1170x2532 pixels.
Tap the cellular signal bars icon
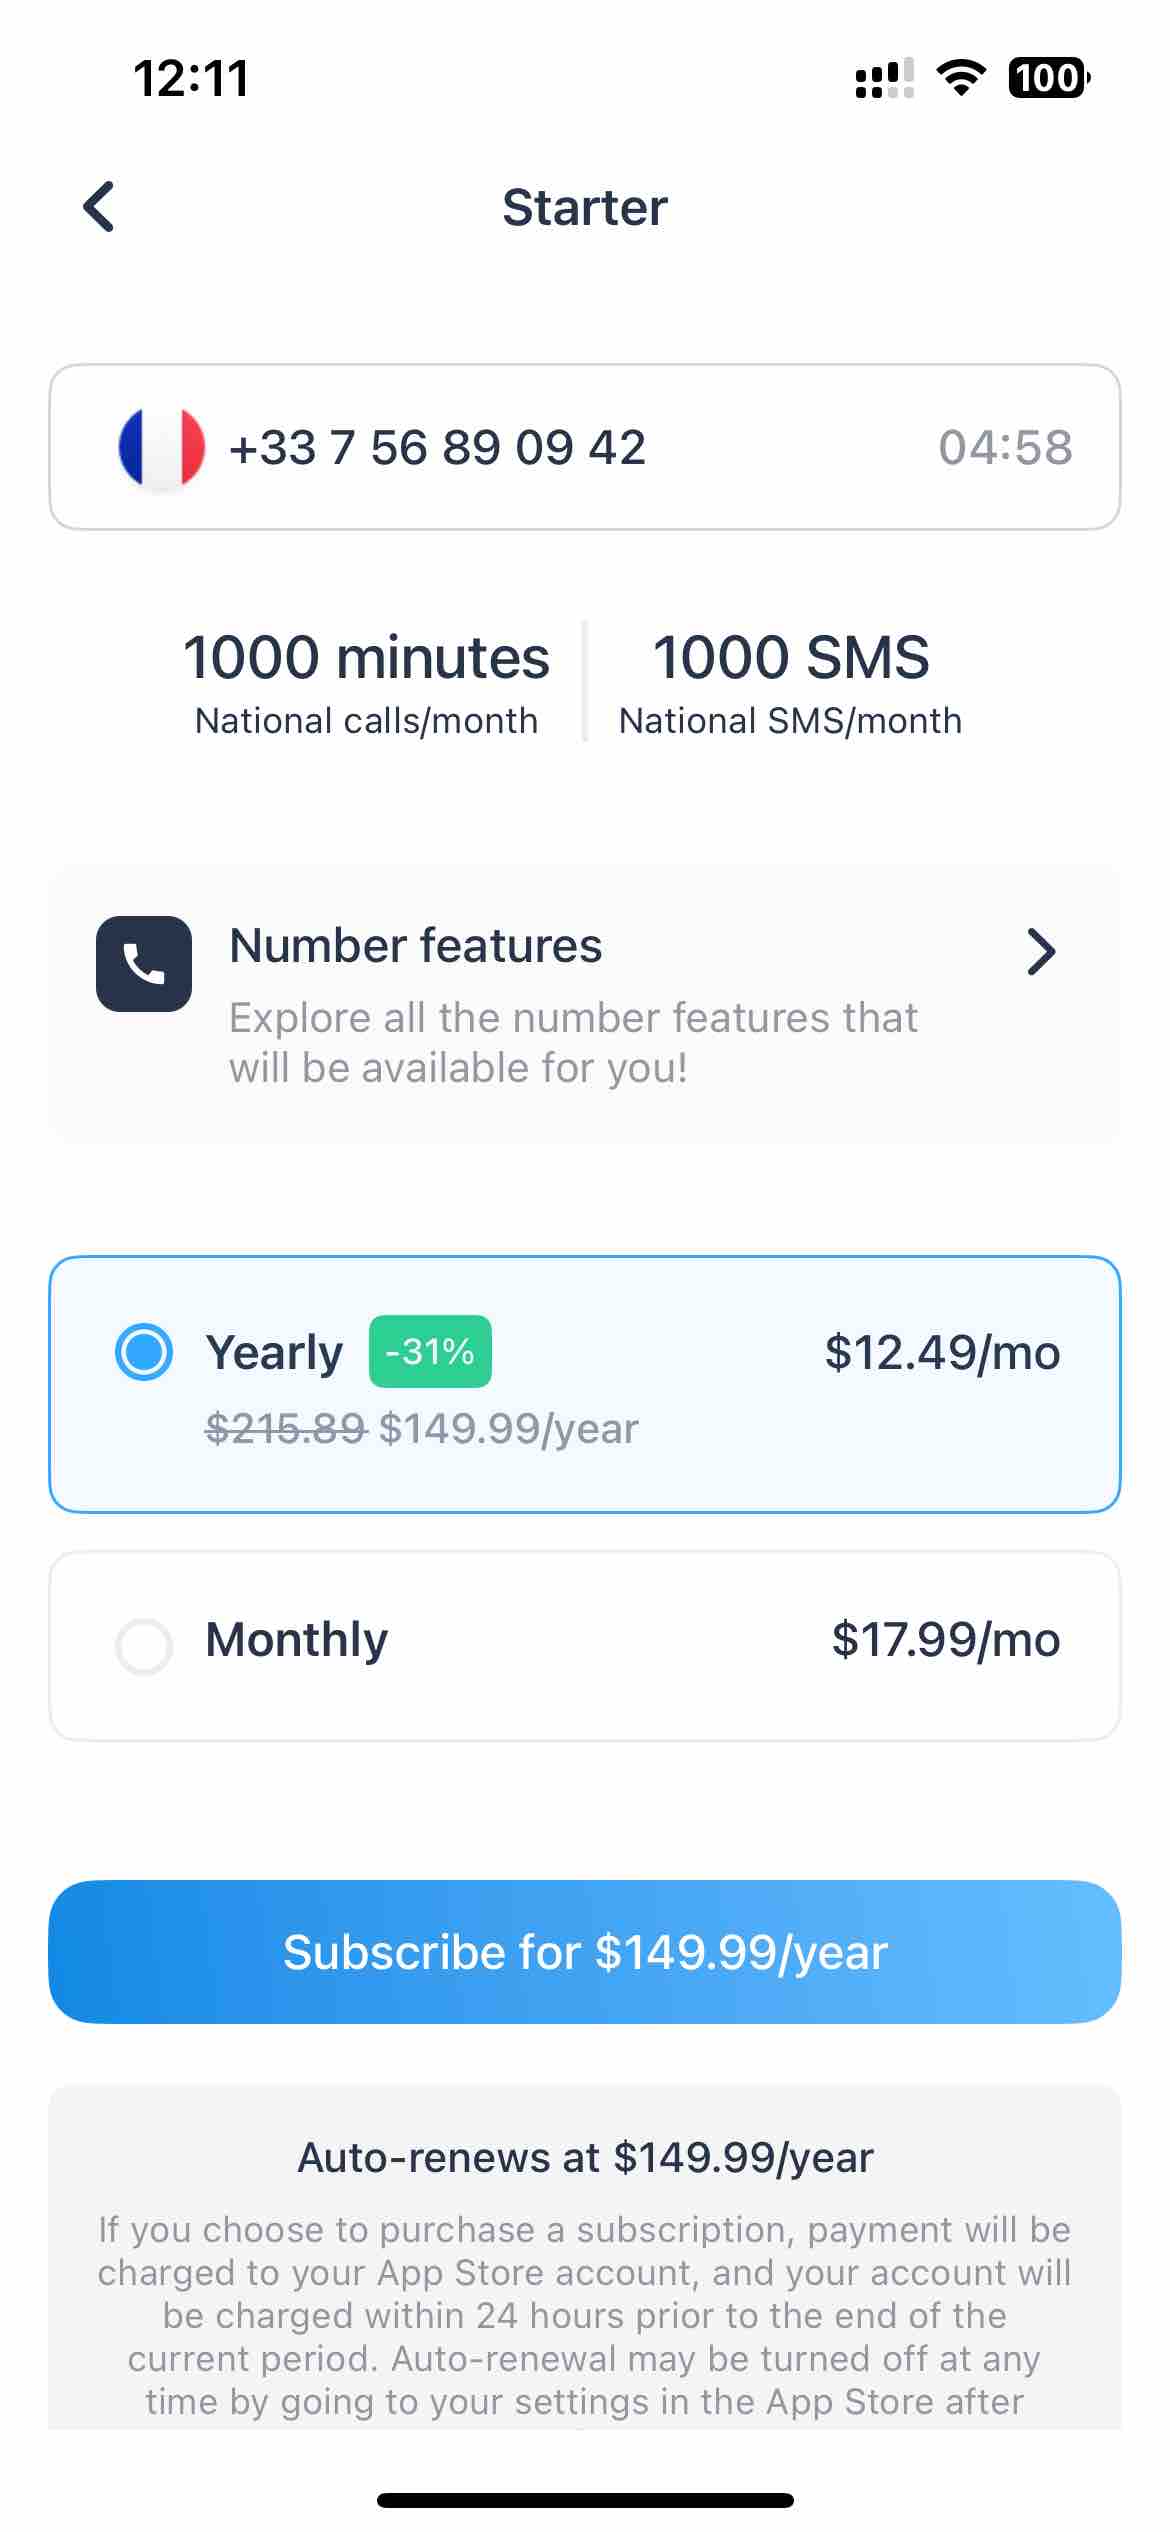tap(884, 78)
